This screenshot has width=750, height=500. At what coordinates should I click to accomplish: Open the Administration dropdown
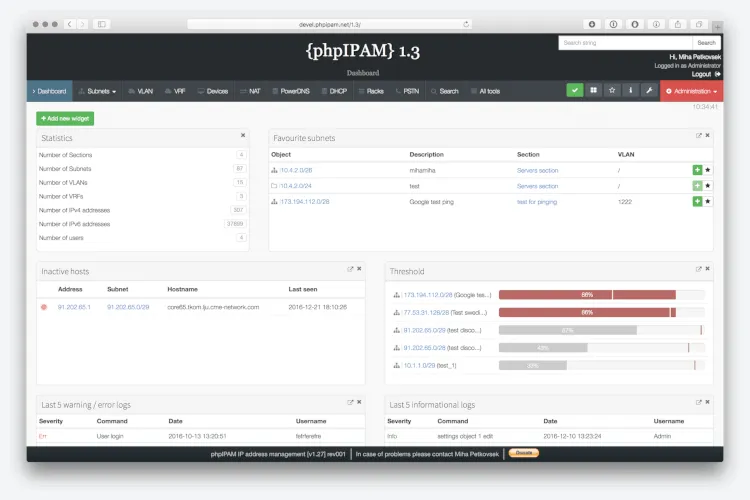tap(692, 91)
